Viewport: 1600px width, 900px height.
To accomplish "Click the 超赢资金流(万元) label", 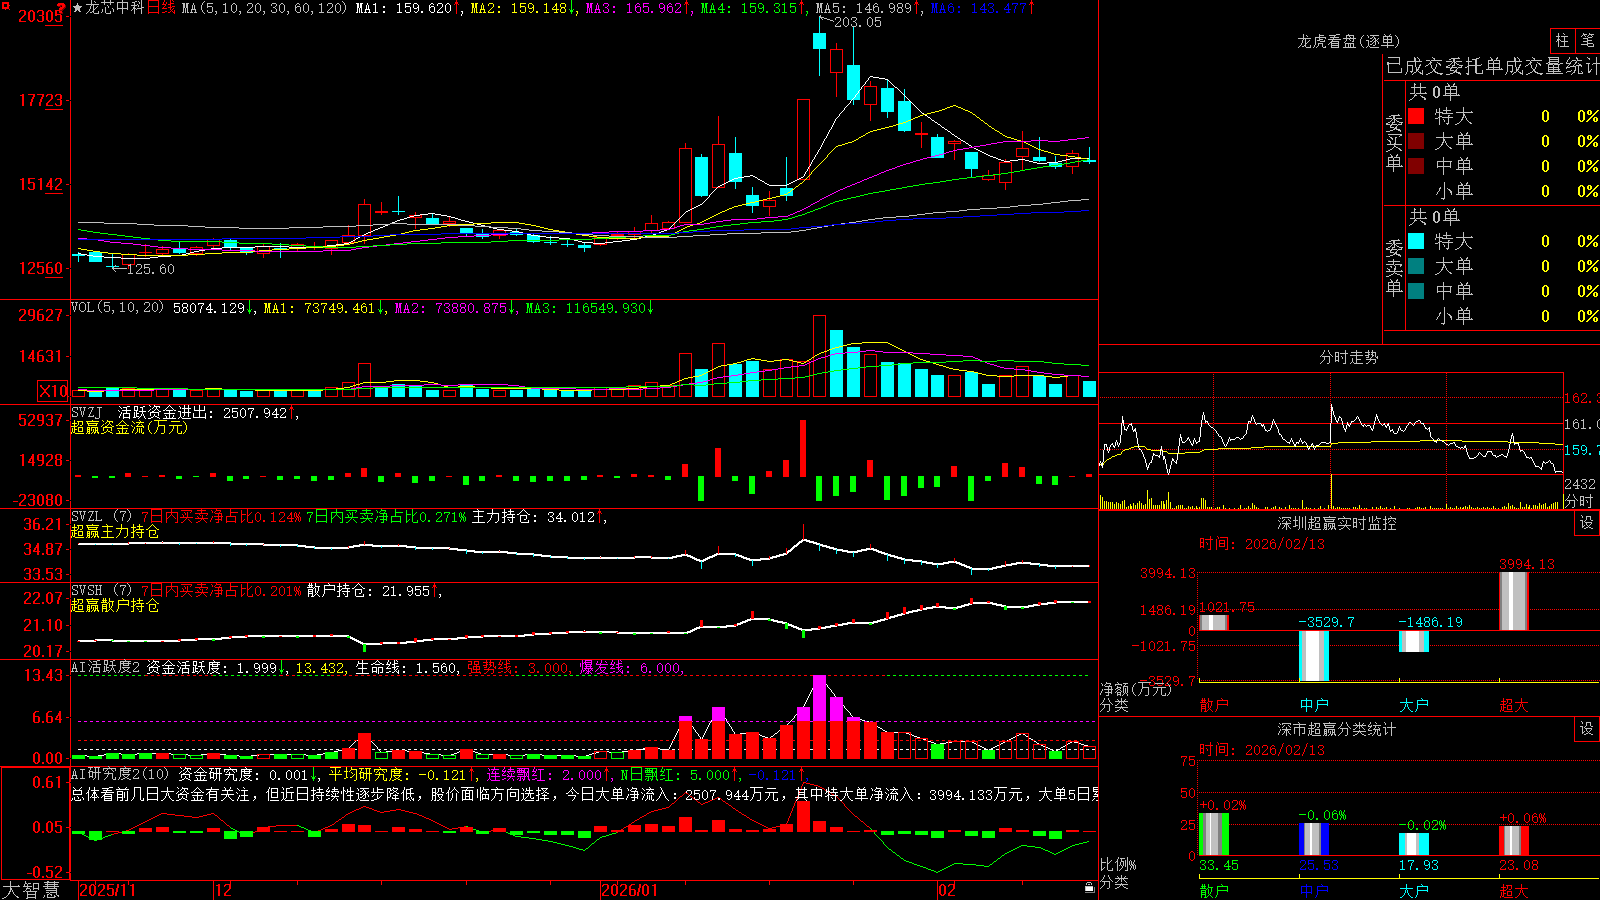I will (129, 427).
